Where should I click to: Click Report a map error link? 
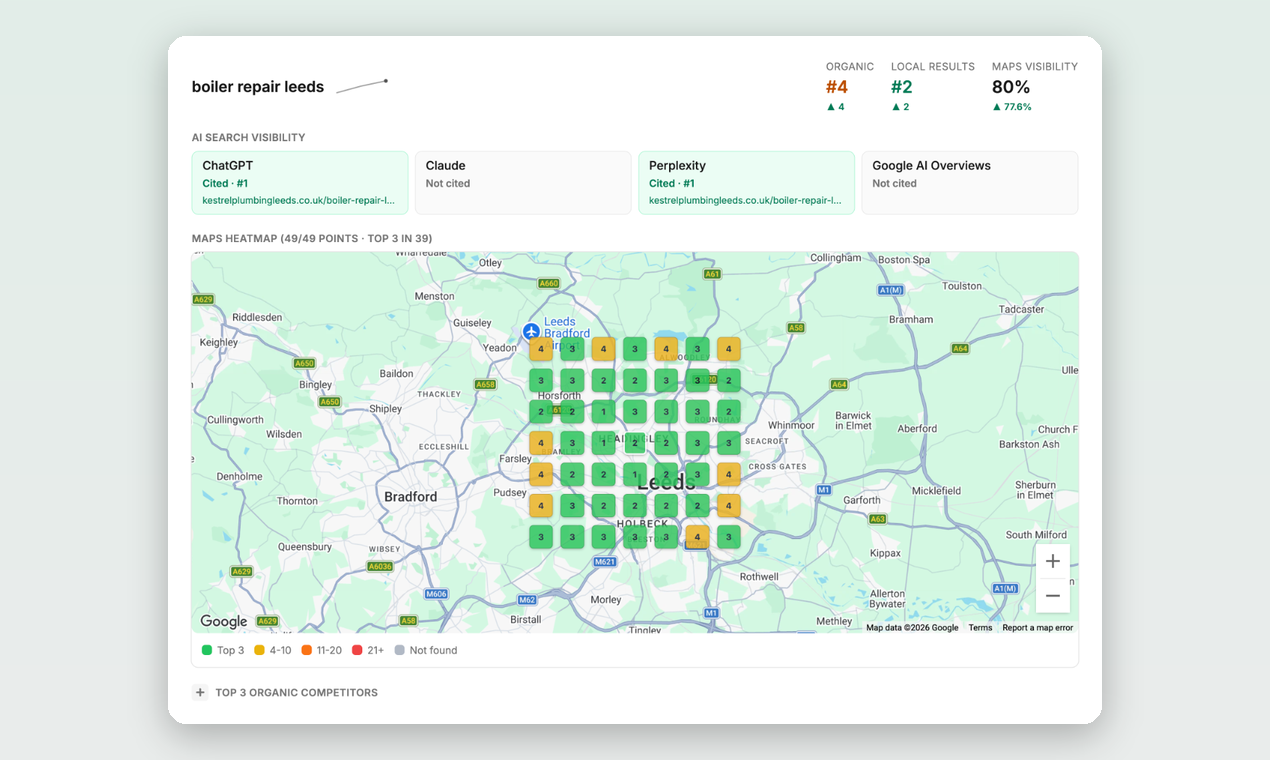(1037, 628)
